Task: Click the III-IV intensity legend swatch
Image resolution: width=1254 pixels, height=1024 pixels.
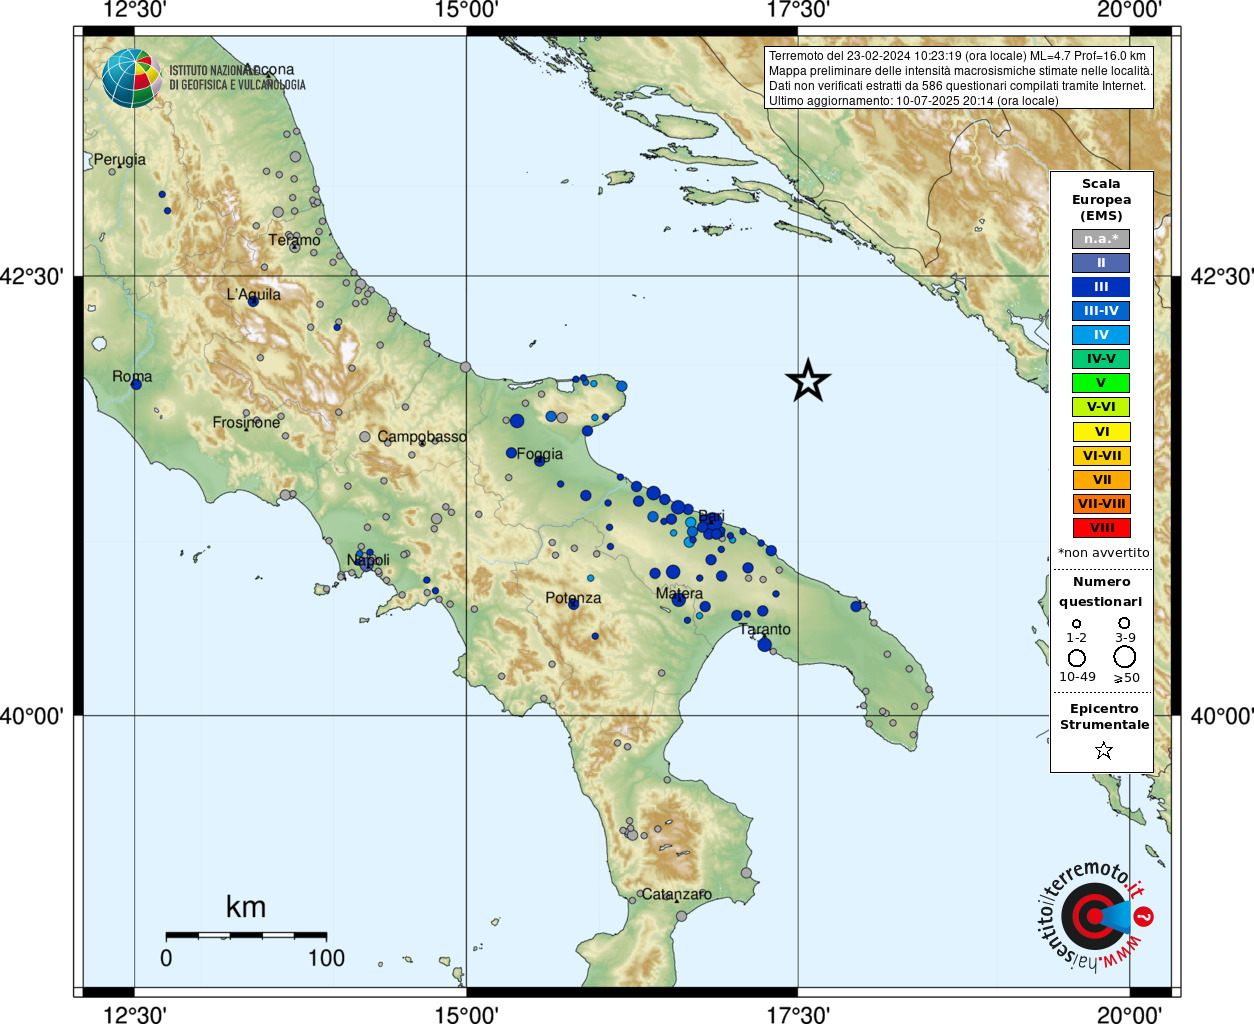Action: (x=1101, y=311)
